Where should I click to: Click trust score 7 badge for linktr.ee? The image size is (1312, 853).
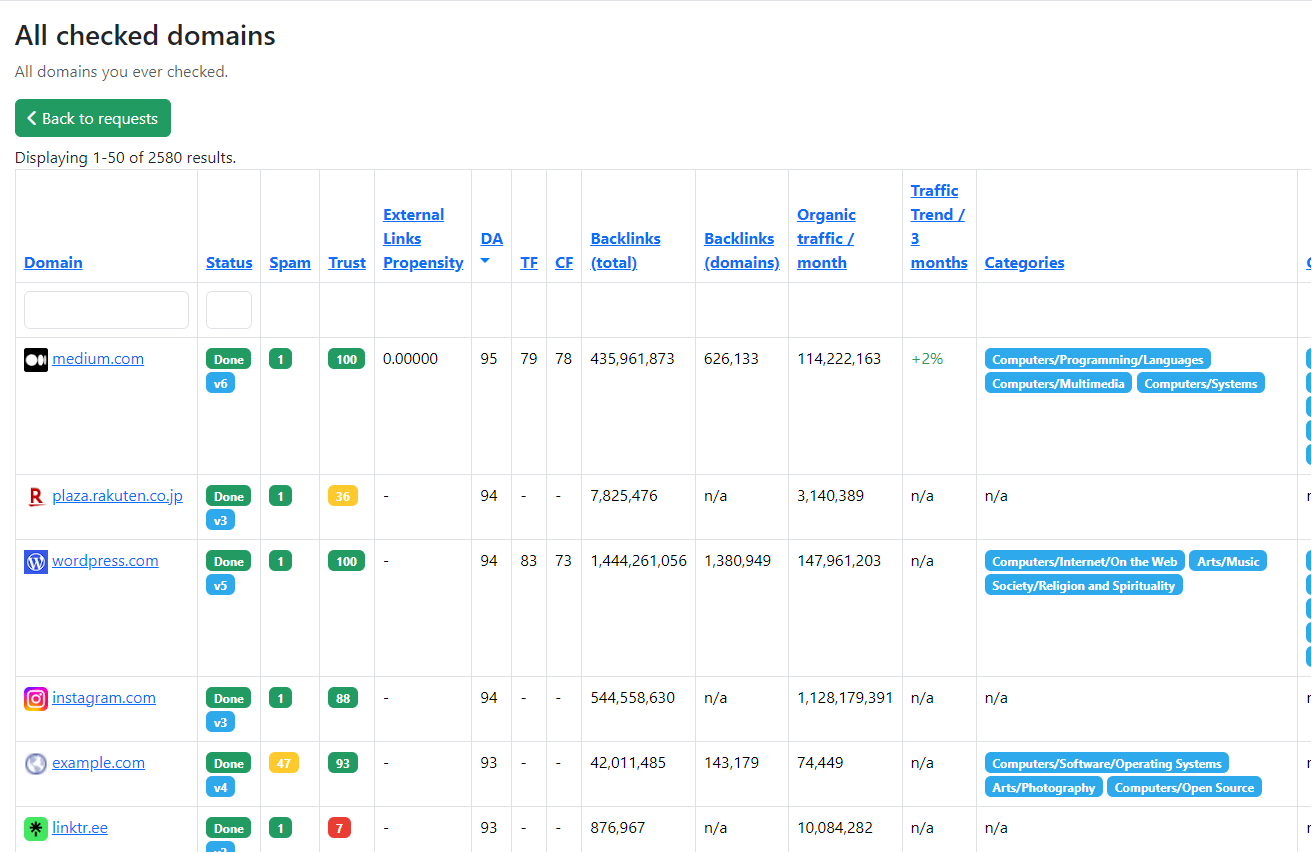click(339, 828)
